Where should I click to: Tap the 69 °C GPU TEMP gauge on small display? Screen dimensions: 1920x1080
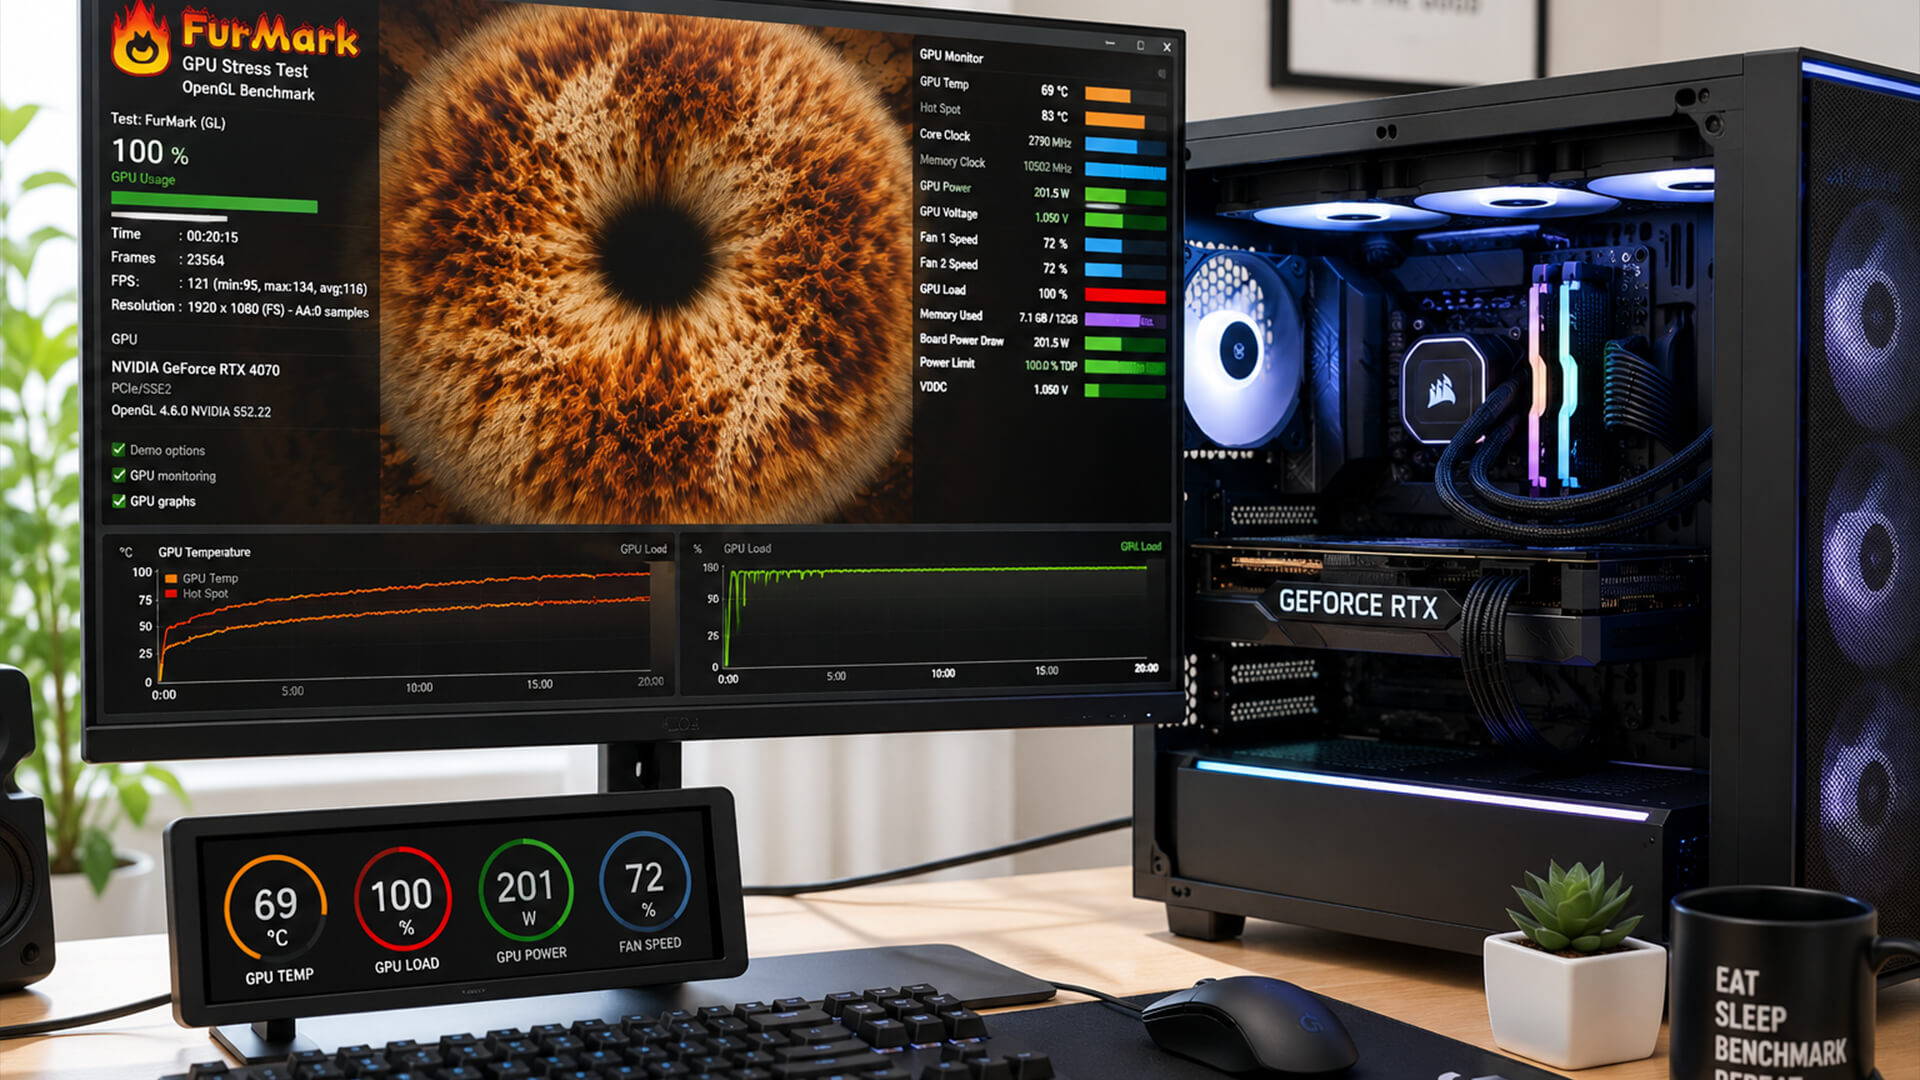tap(276, 907)
